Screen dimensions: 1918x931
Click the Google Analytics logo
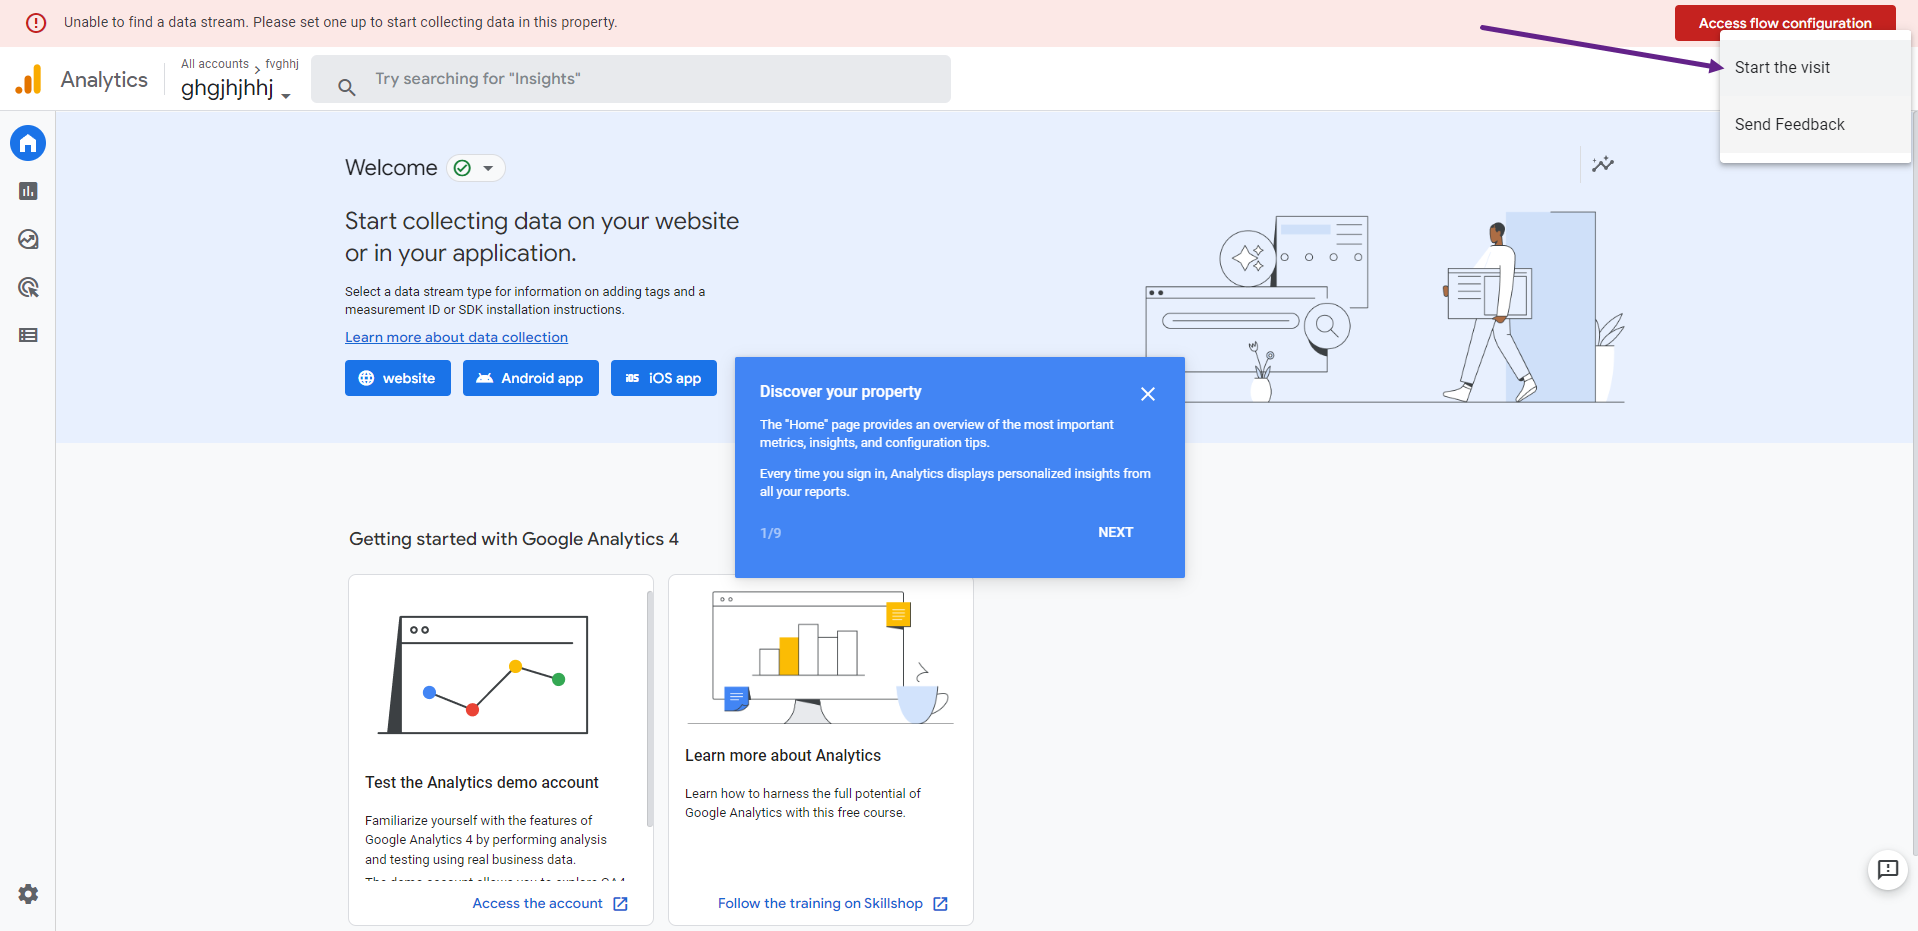[29, 79]
